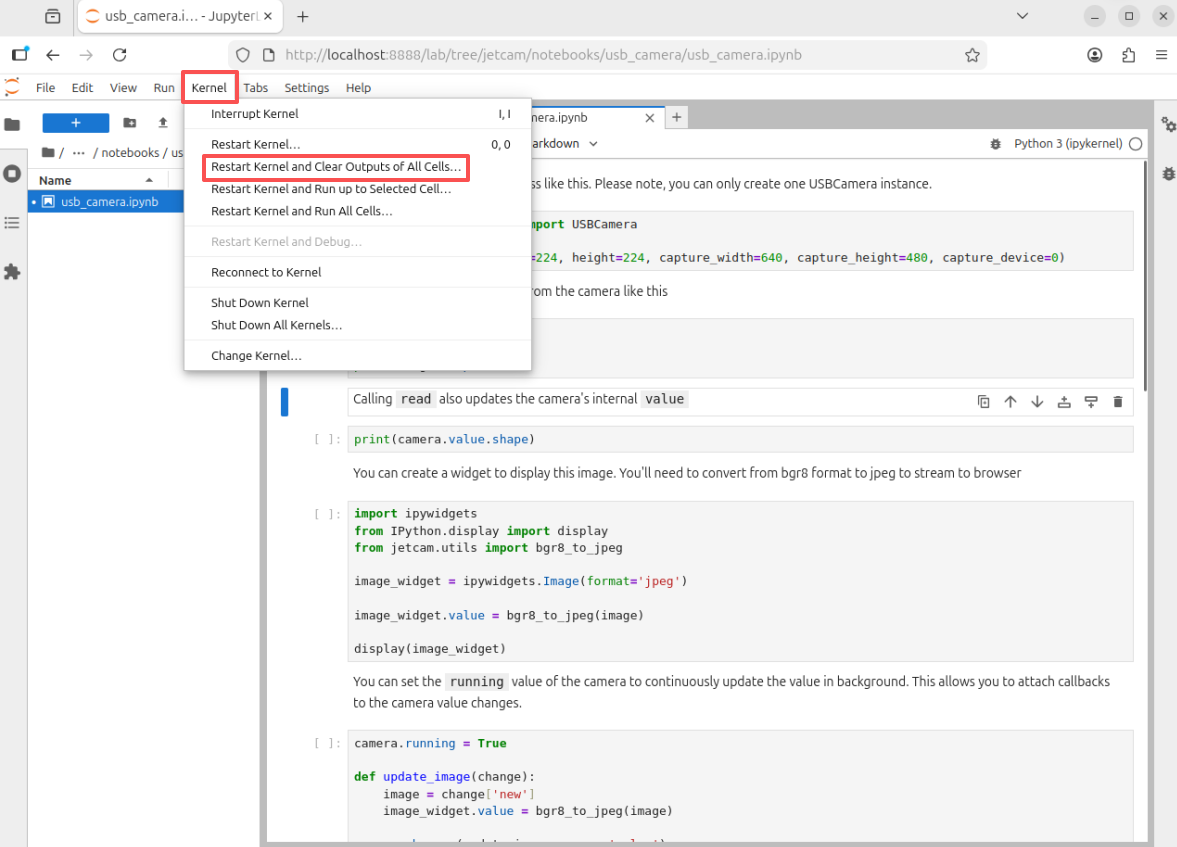Go to the notebooks breadcrumb folder
This screenshot has width=1177, height=847.
(130, 152)
